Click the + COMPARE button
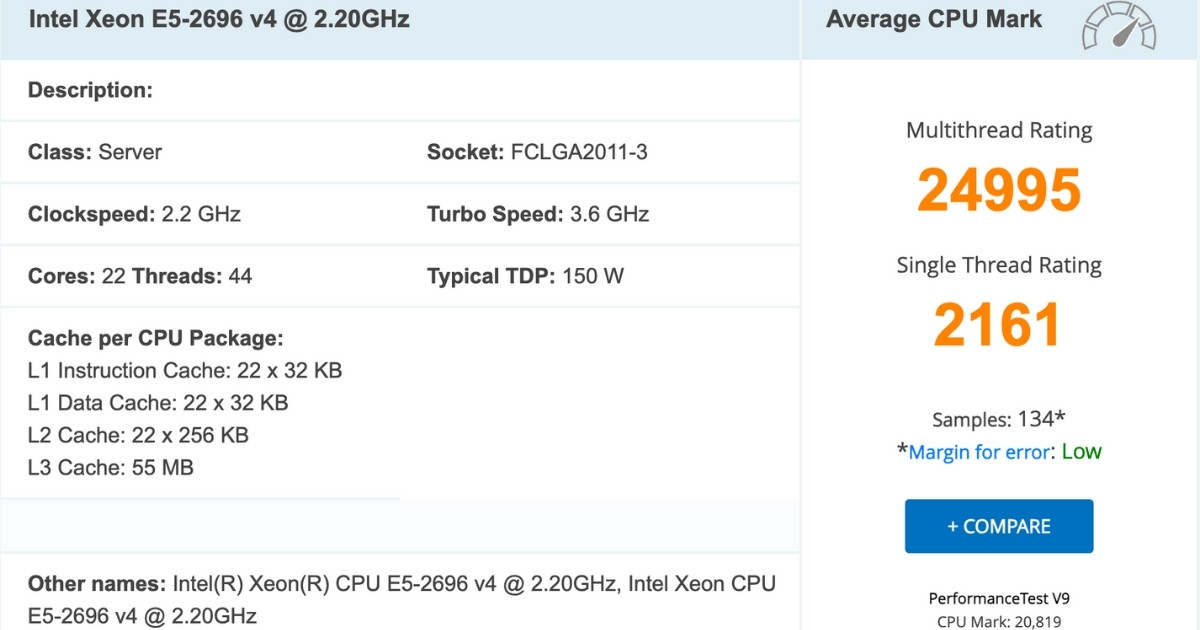 pos(998,526)
